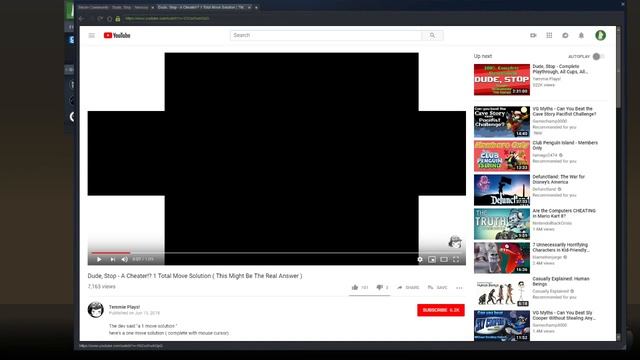
Task: Open the notifications bell
Action: 581,36
